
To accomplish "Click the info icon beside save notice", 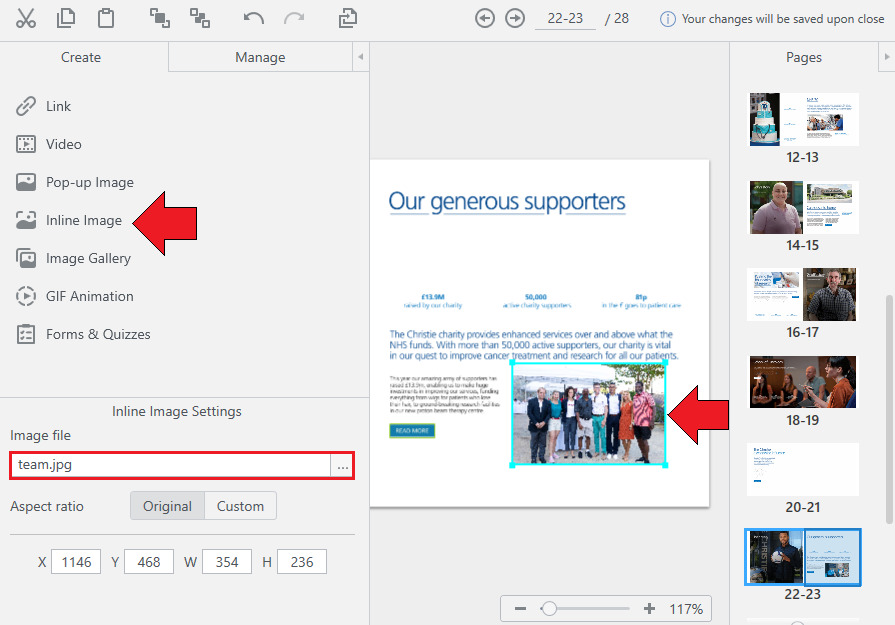I will coord(667,19).
